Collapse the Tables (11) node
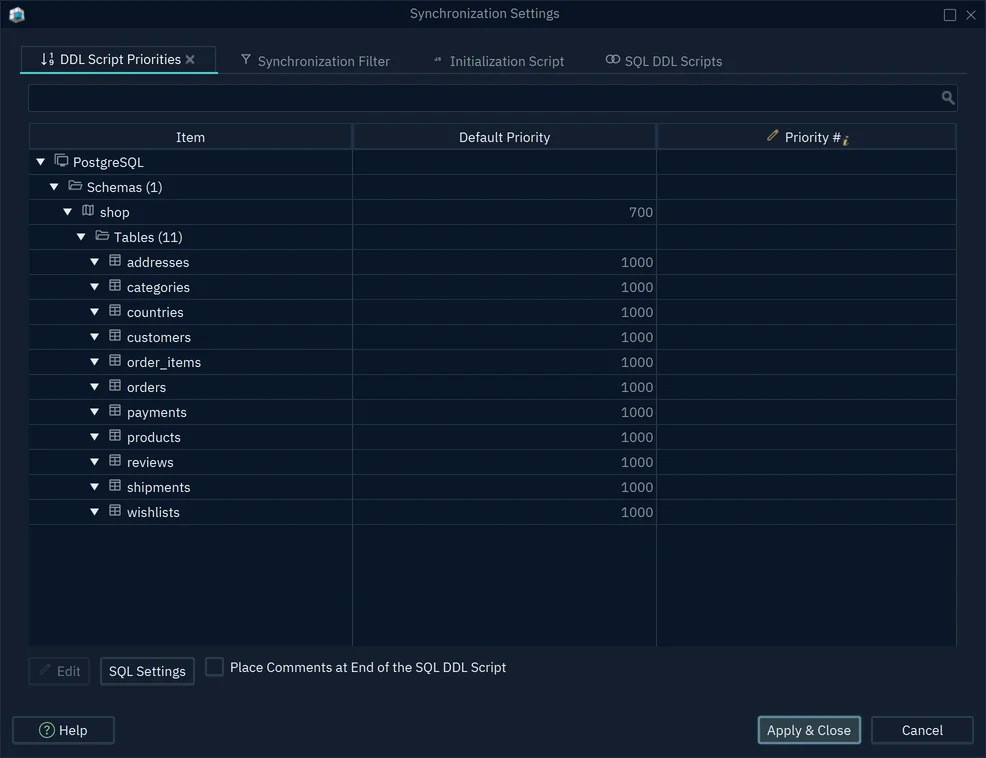 [81, 237]
